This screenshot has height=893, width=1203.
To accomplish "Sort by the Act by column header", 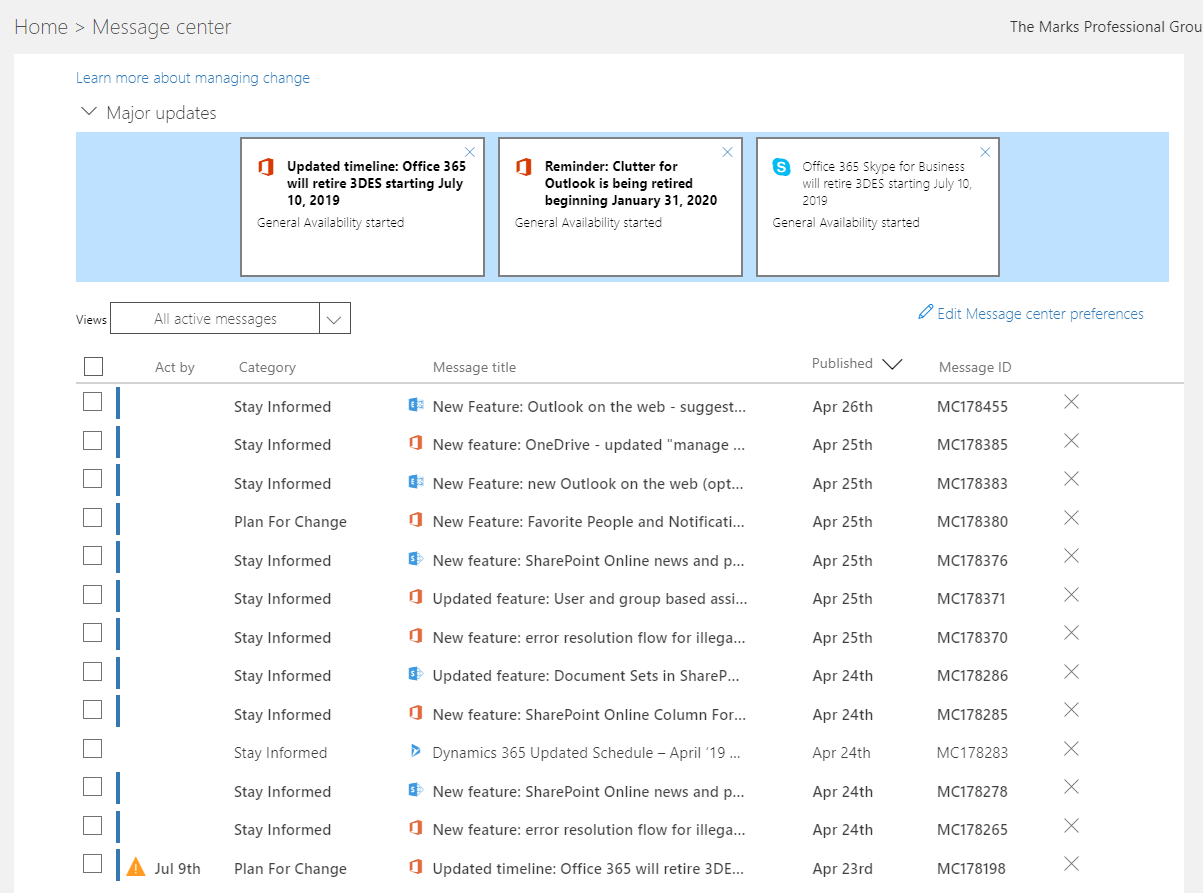I will [x=175, y=367].
